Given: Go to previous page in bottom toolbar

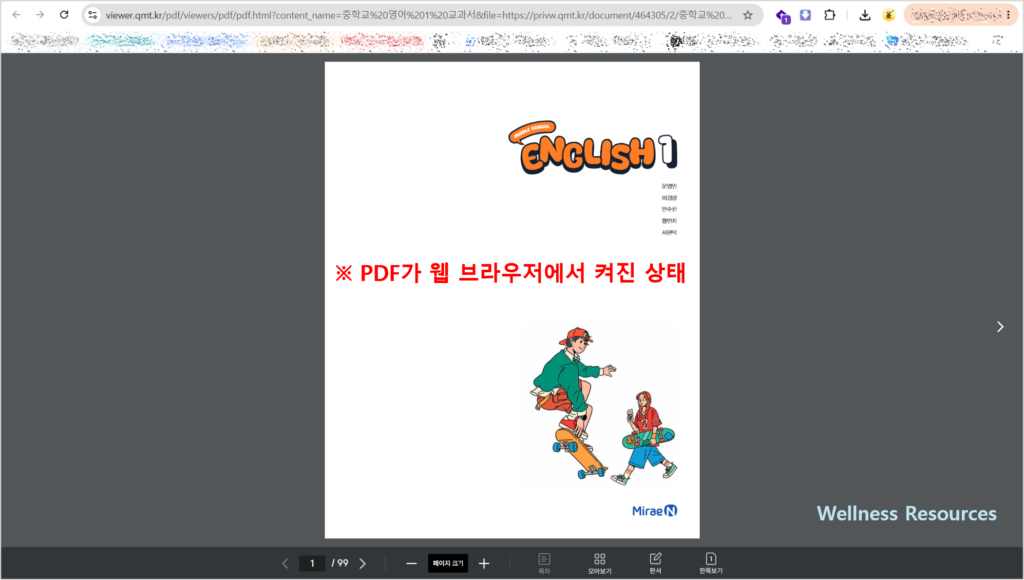Looking at the screenshot, I should click(285, 563).
